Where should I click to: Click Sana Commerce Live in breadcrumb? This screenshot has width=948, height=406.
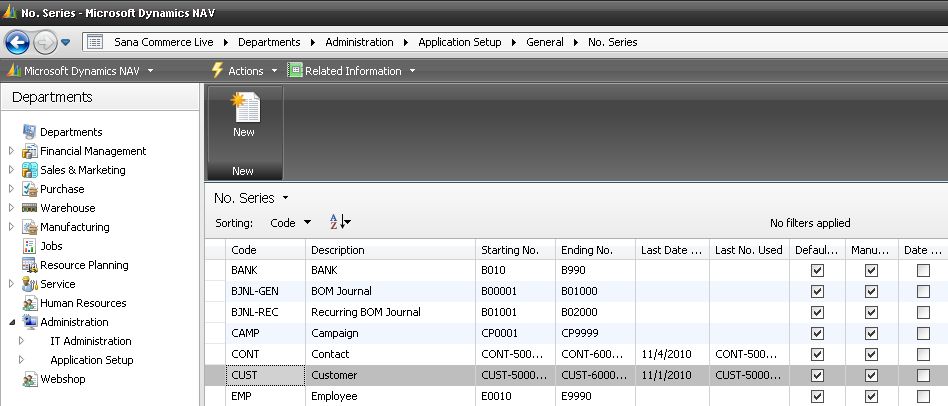click(164, 42)
